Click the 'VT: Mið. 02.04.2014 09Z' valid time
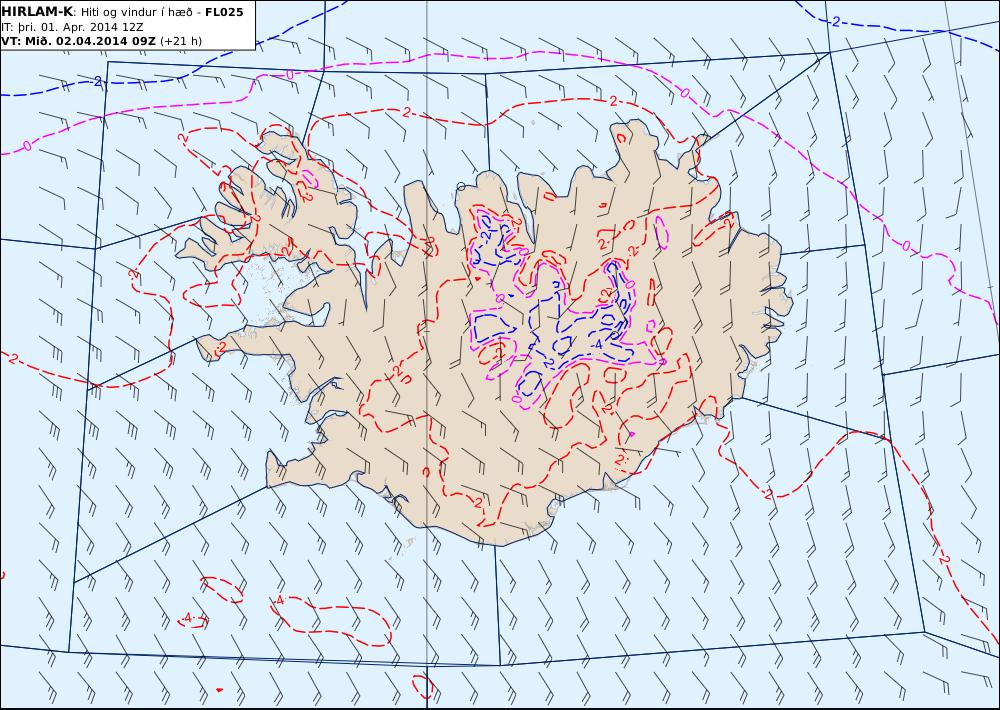Image resolution: width=1000 pixels, height=710 pixels. [78, 41]
